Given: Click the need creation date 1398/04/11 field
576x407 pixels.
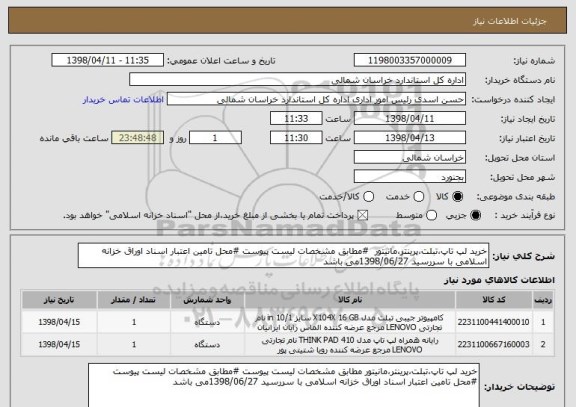Looking at the screenshot, I should click(x=410, y=119).
